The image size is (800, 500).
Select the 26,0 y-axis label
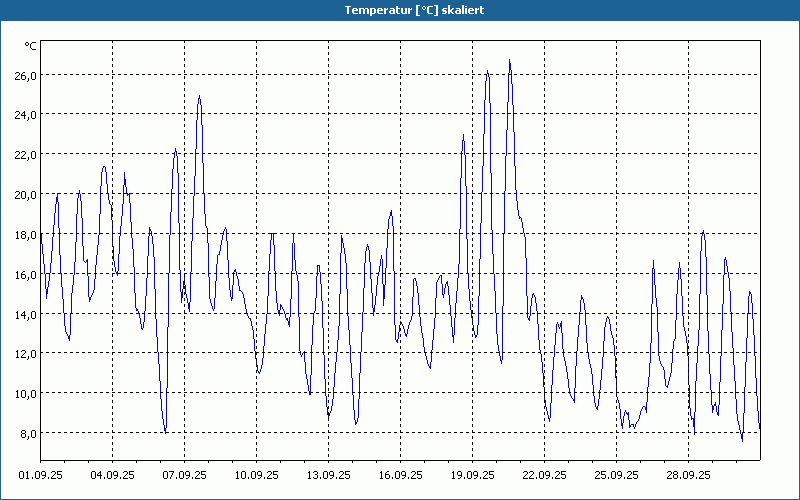point(25,75)
